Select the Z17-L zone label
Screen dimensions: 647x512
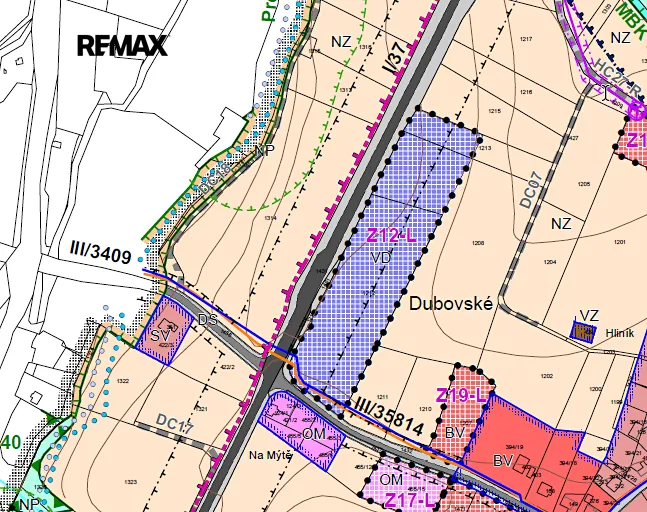409,500
